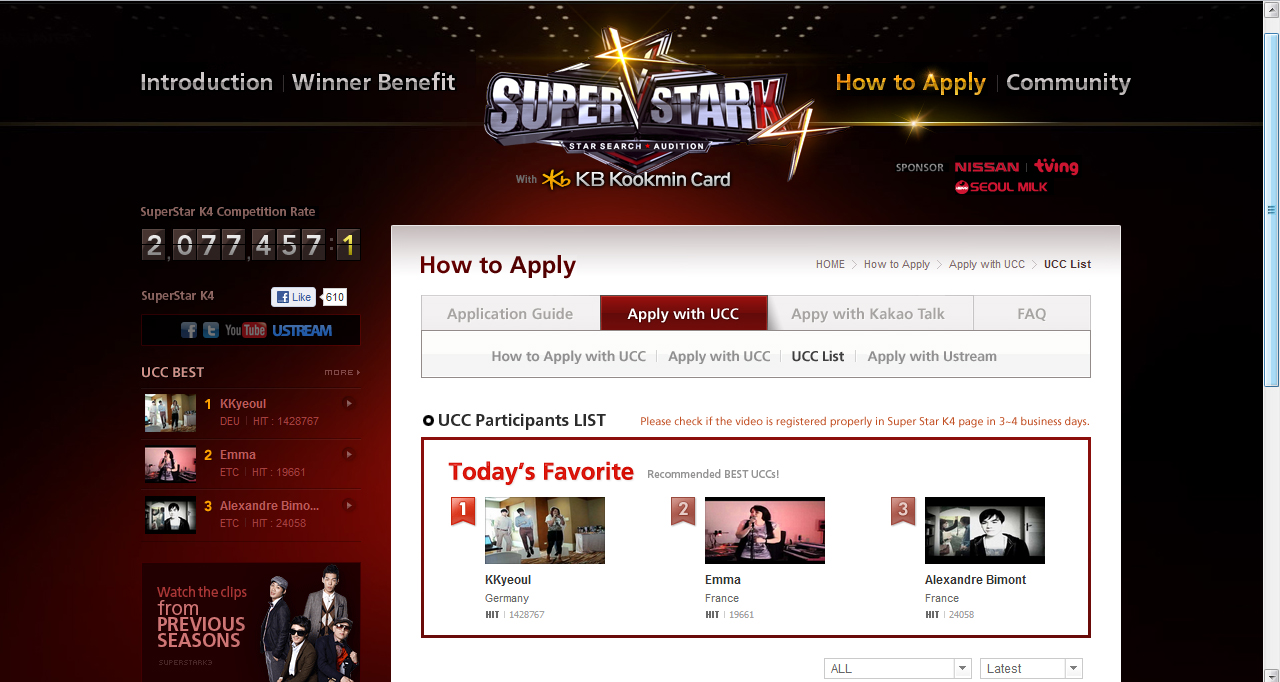Open the tving sponsor logo
Viewport: 1280px width, 682px height.
point(1055,167)
